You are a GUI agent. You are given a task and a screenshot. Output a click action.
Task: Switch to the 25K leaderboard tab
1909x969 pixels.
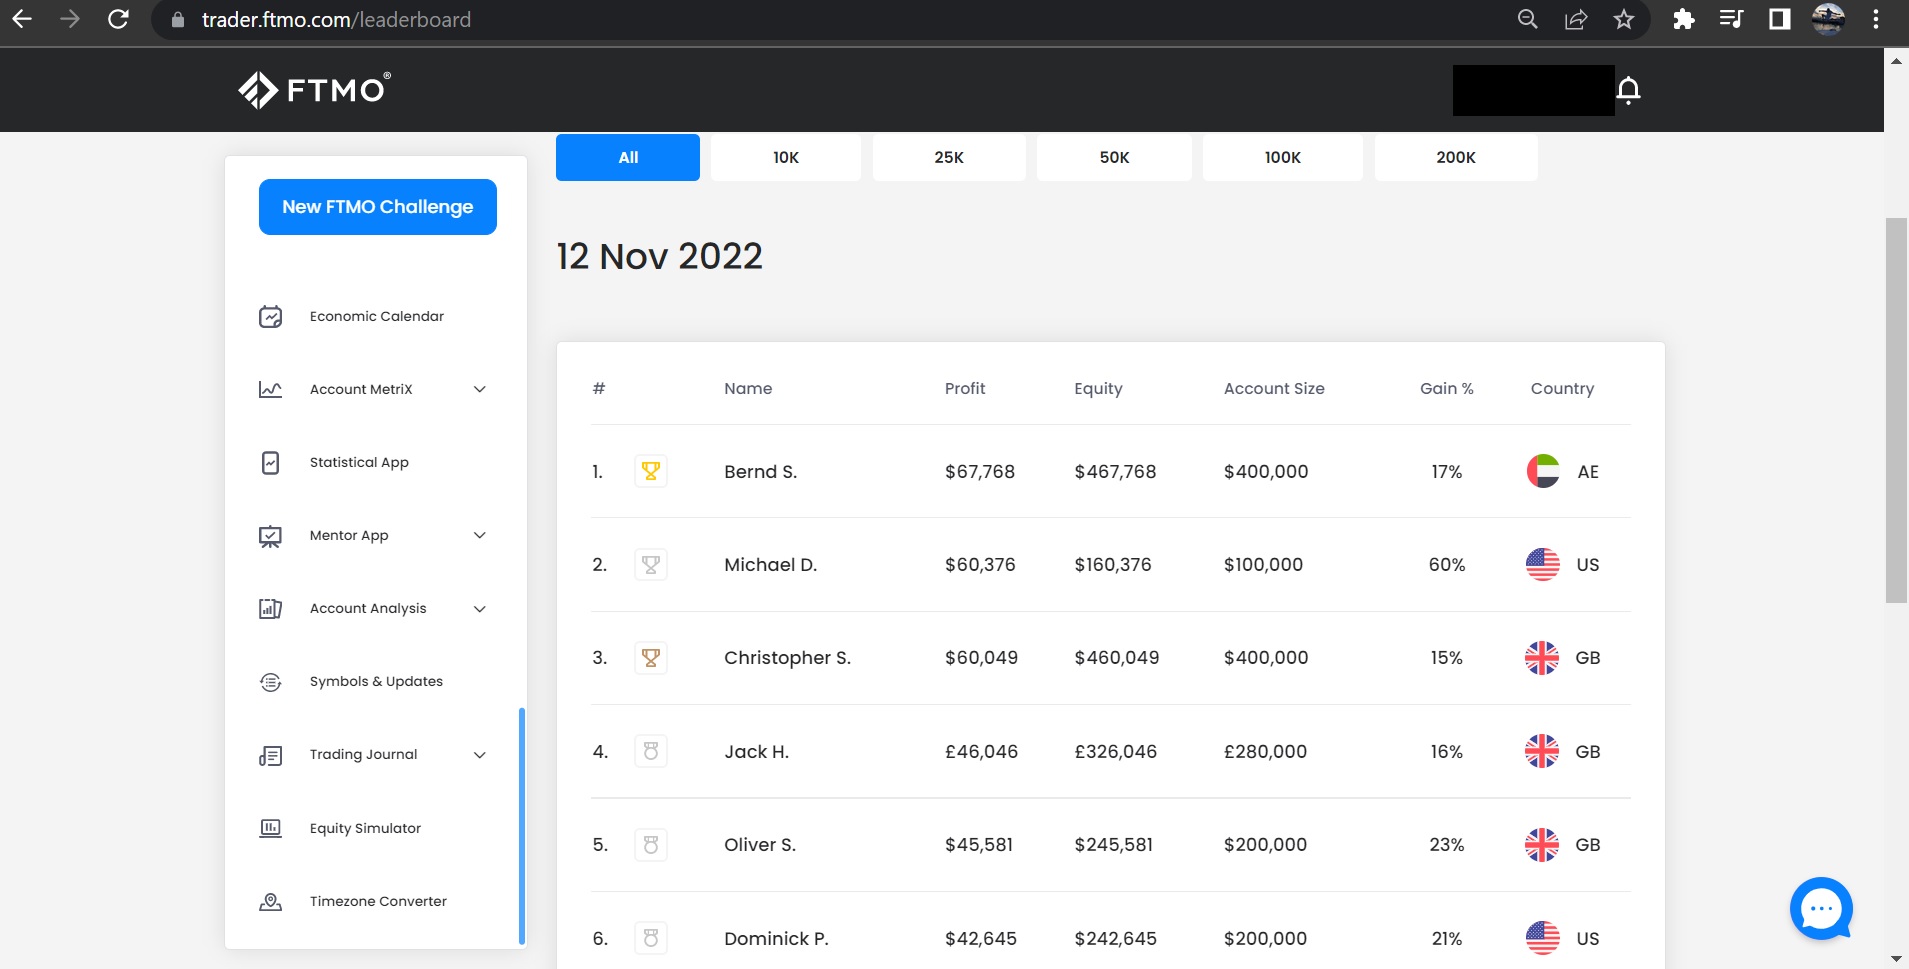click(949, 157)
